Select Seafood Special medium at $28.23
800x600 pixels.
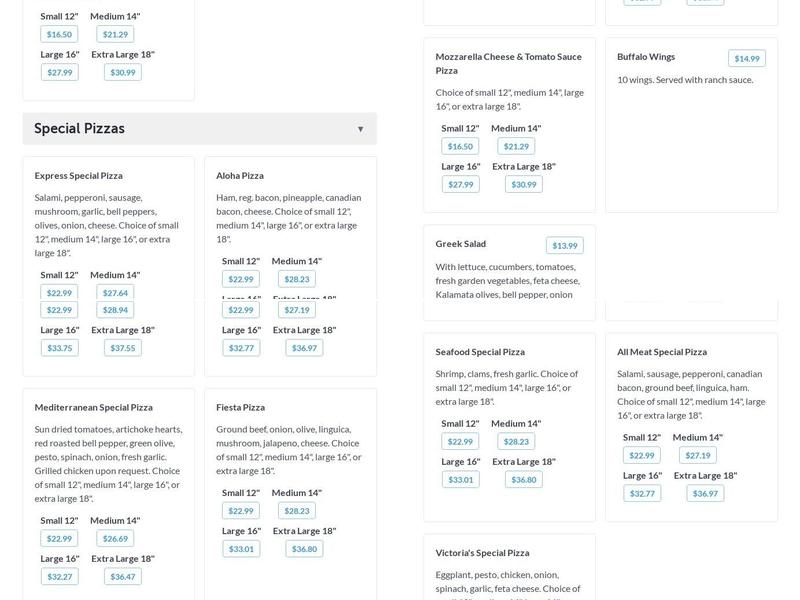click(x=515, y=441)
